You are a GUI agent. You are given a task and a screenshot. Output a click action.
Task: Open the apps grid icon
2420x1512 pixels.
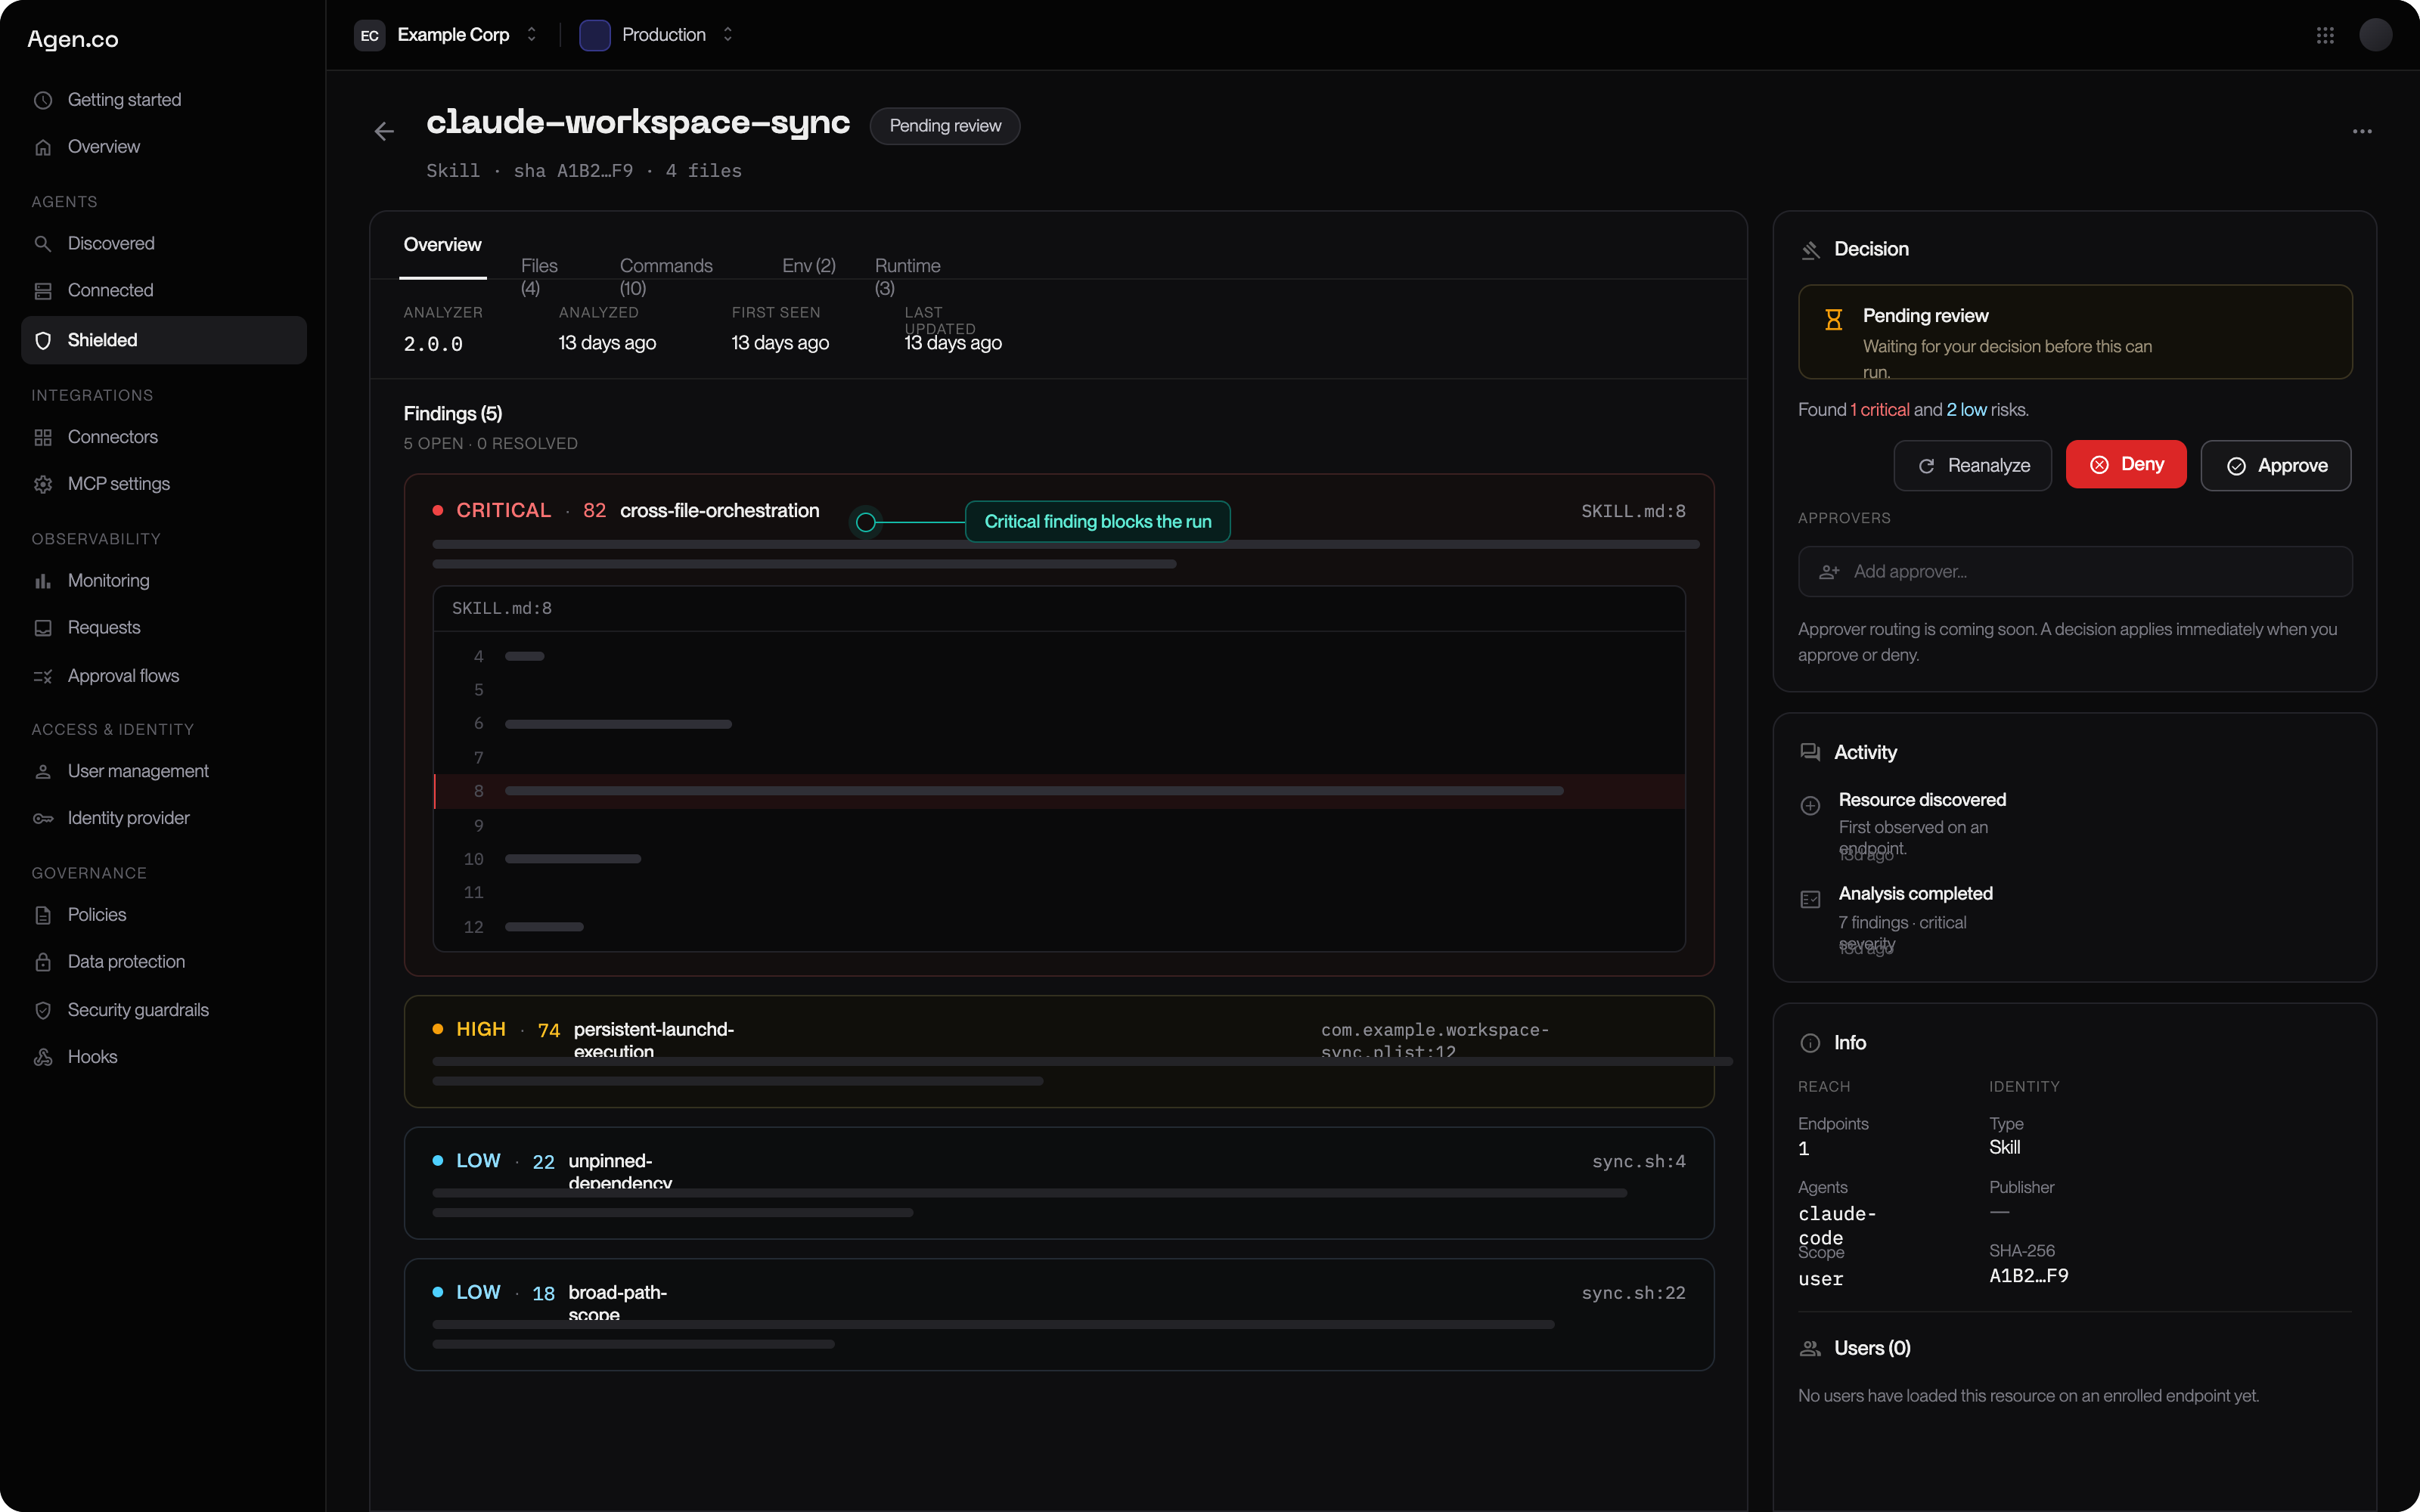pos(2325,35)
